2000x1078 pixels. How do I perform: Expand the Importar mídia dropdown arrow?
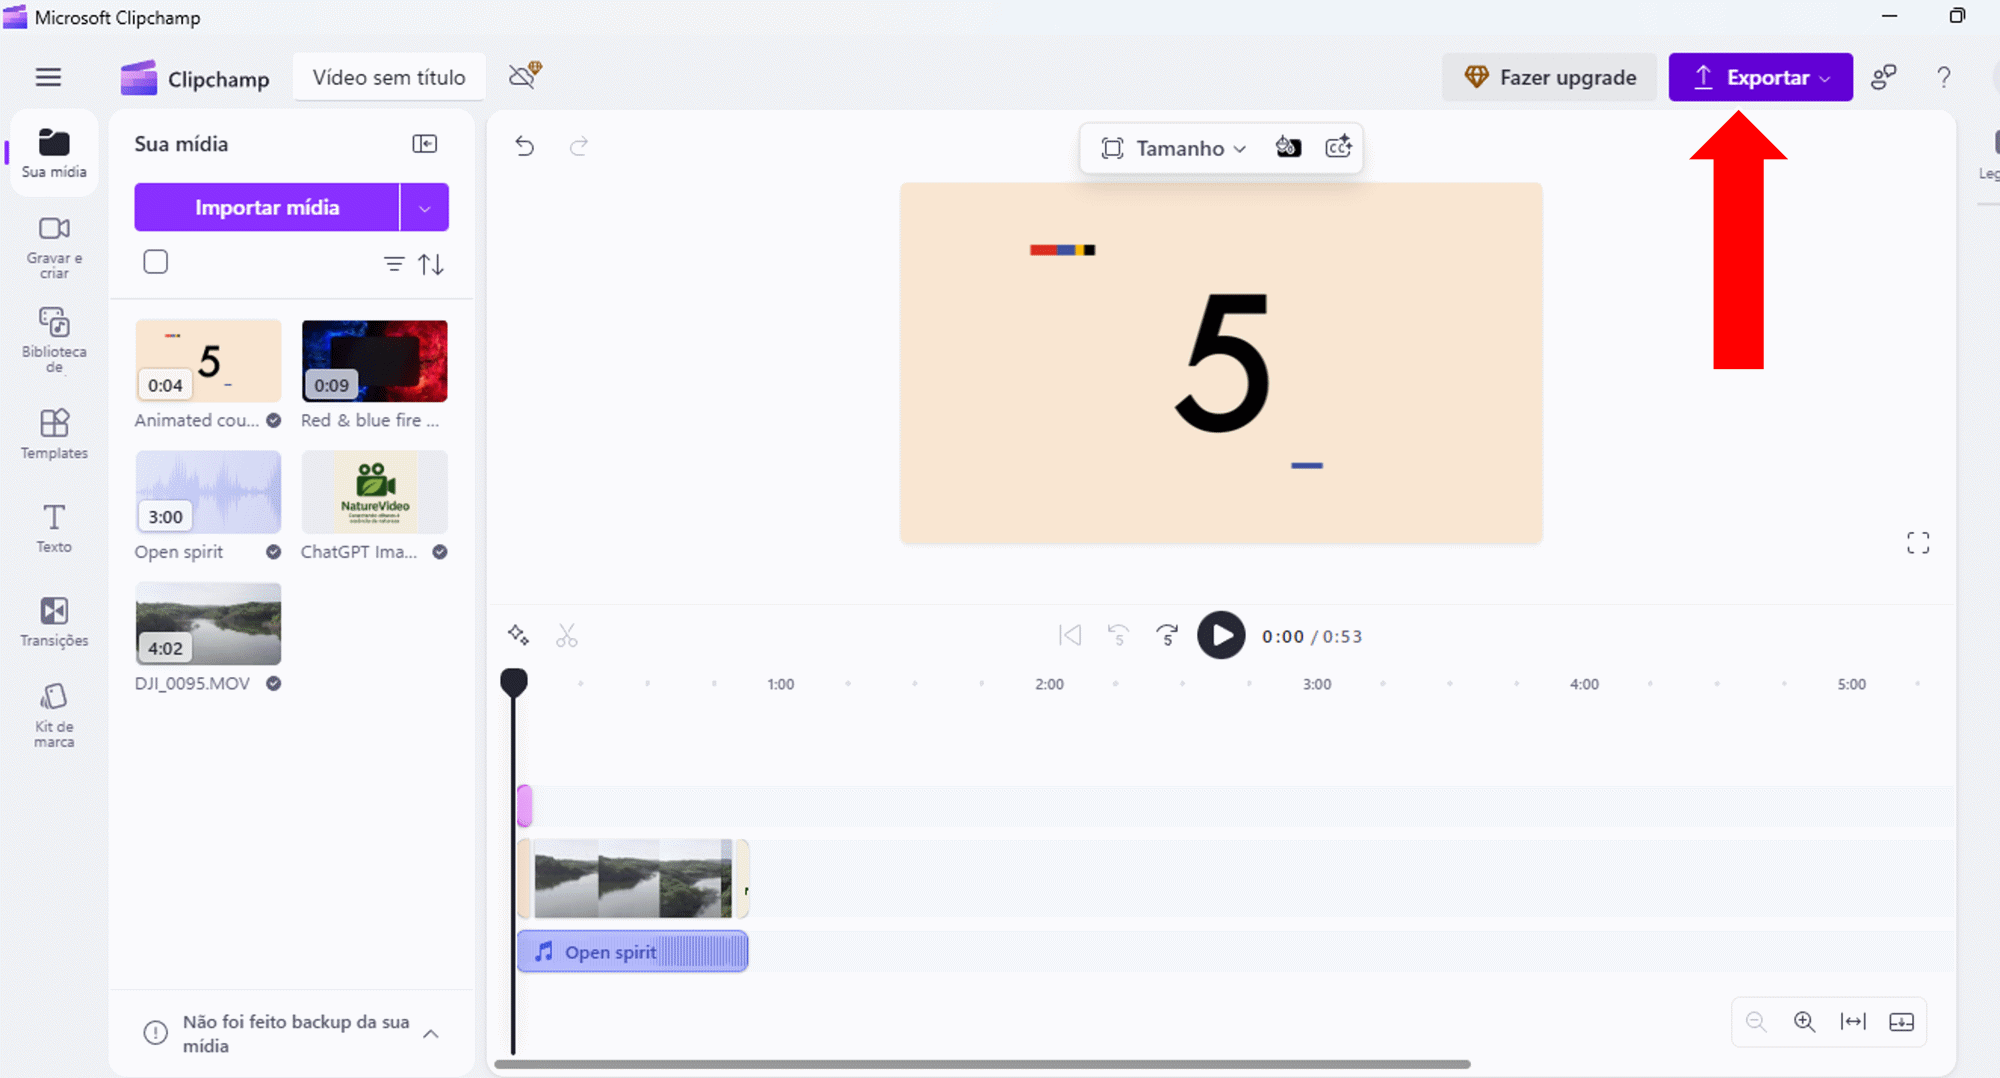(424, 208)
